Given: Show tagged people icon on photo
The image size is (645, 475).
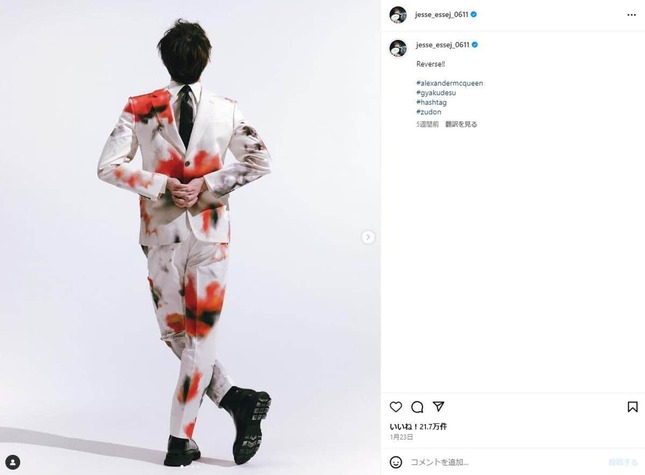Looking at the screenshot, I should tap(13, 462).
